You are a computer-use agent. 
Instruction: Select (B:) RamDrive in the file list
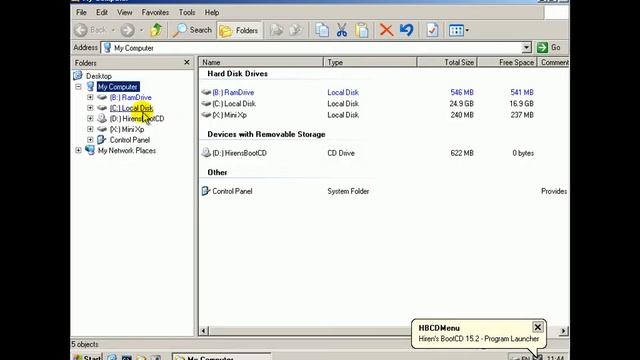tap(233, 93)
